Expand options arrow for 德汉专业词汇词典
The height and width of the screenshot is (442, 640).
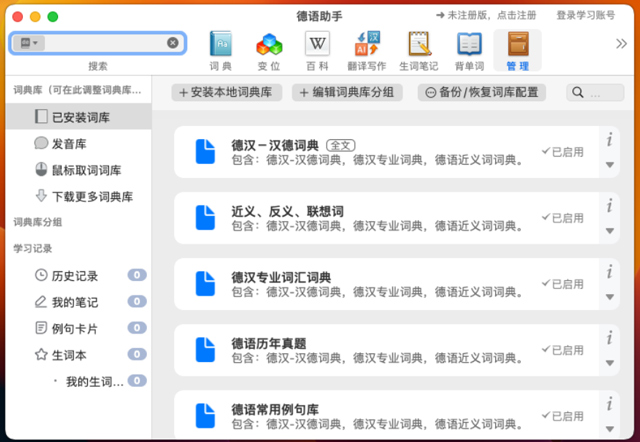click(610, 297)
